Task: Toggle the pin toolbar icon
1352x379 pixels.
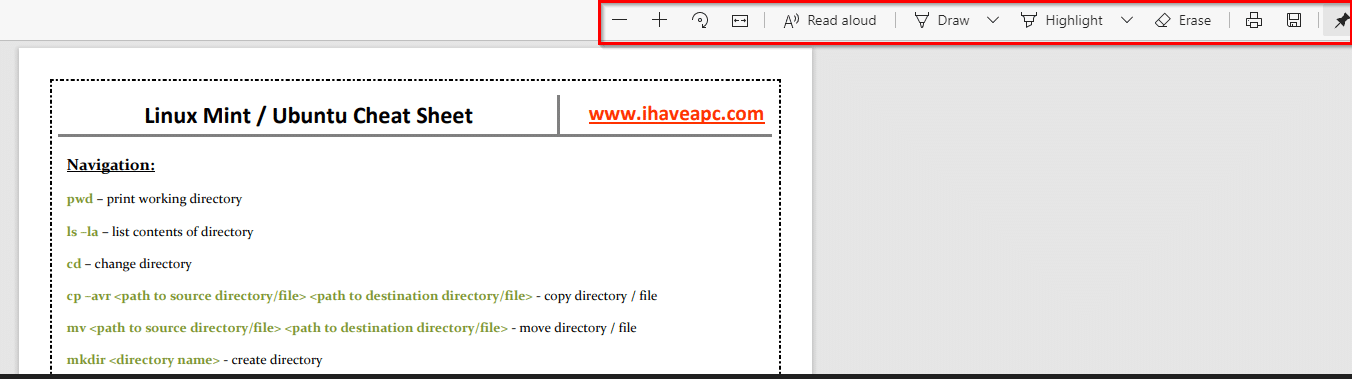Action: [1341, 20]
